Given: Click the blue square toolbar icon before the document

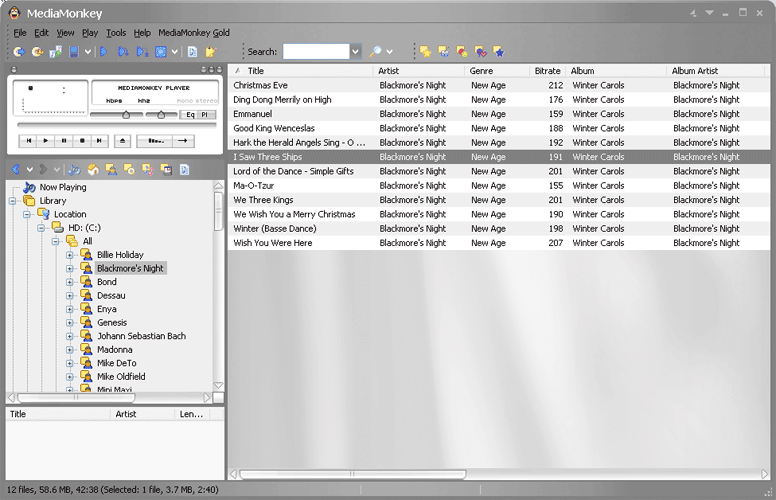Looking at the screenshot, I should tap(161, 51).
